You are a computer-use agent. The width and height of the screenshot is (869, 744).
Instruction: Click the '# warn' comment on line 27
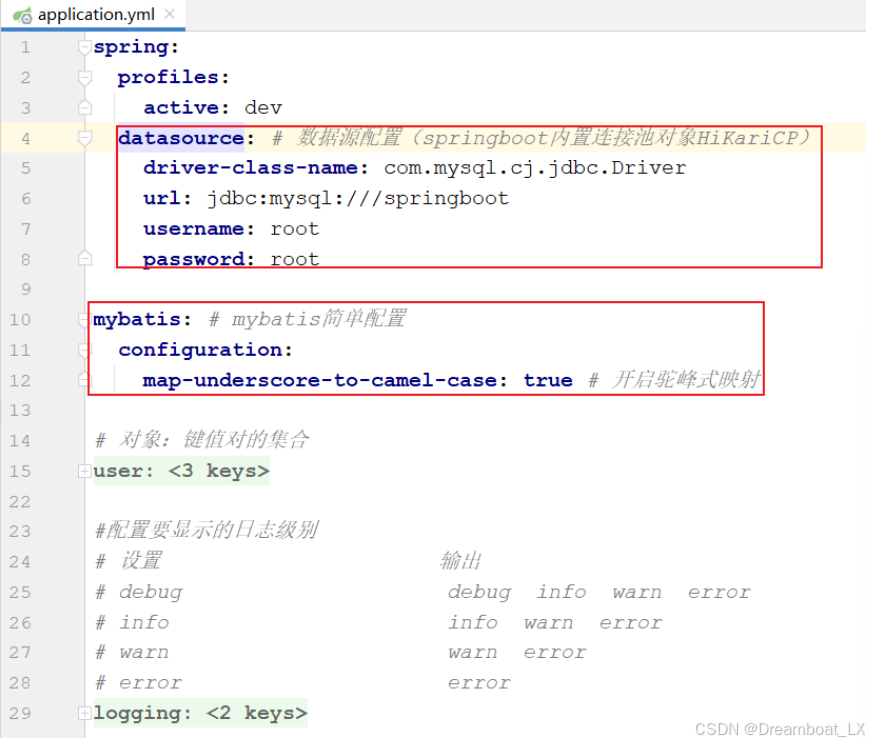point(132,653)
